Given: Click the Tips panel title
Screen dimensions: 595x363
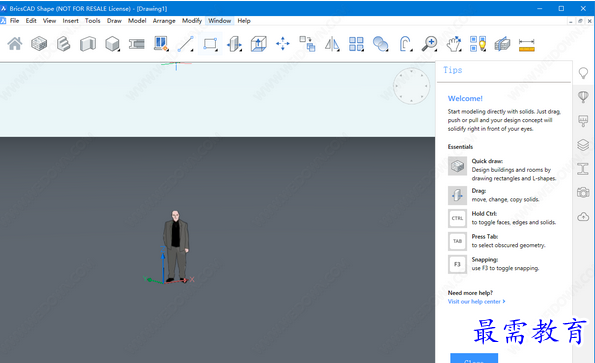Looking at the screenshot, I should coord(453,70).
